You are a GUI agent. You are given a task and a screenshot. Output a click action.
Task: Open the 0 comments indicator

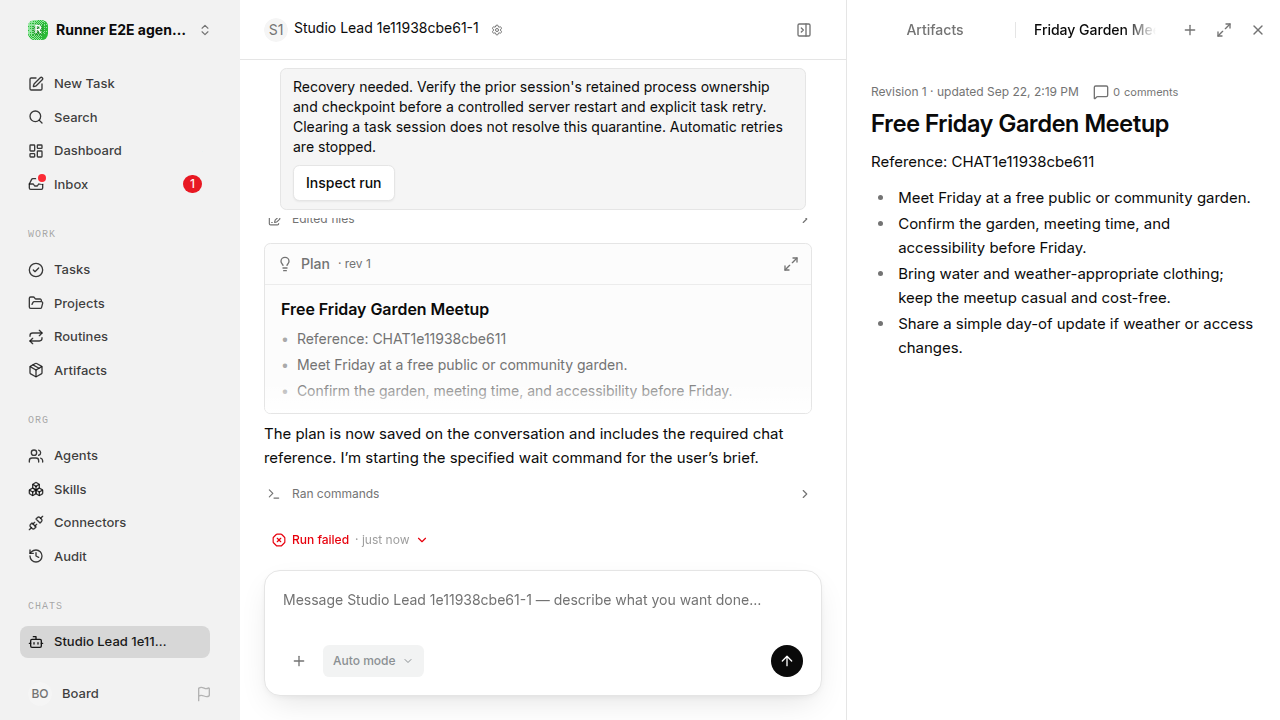point(1135,92)
